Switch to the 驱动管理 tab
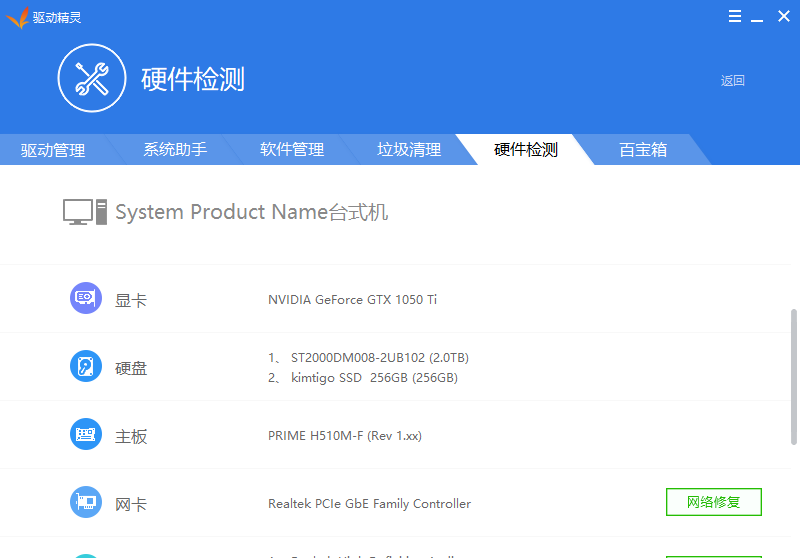The width and height of the screenshot is (800, 560). [53, 150]
